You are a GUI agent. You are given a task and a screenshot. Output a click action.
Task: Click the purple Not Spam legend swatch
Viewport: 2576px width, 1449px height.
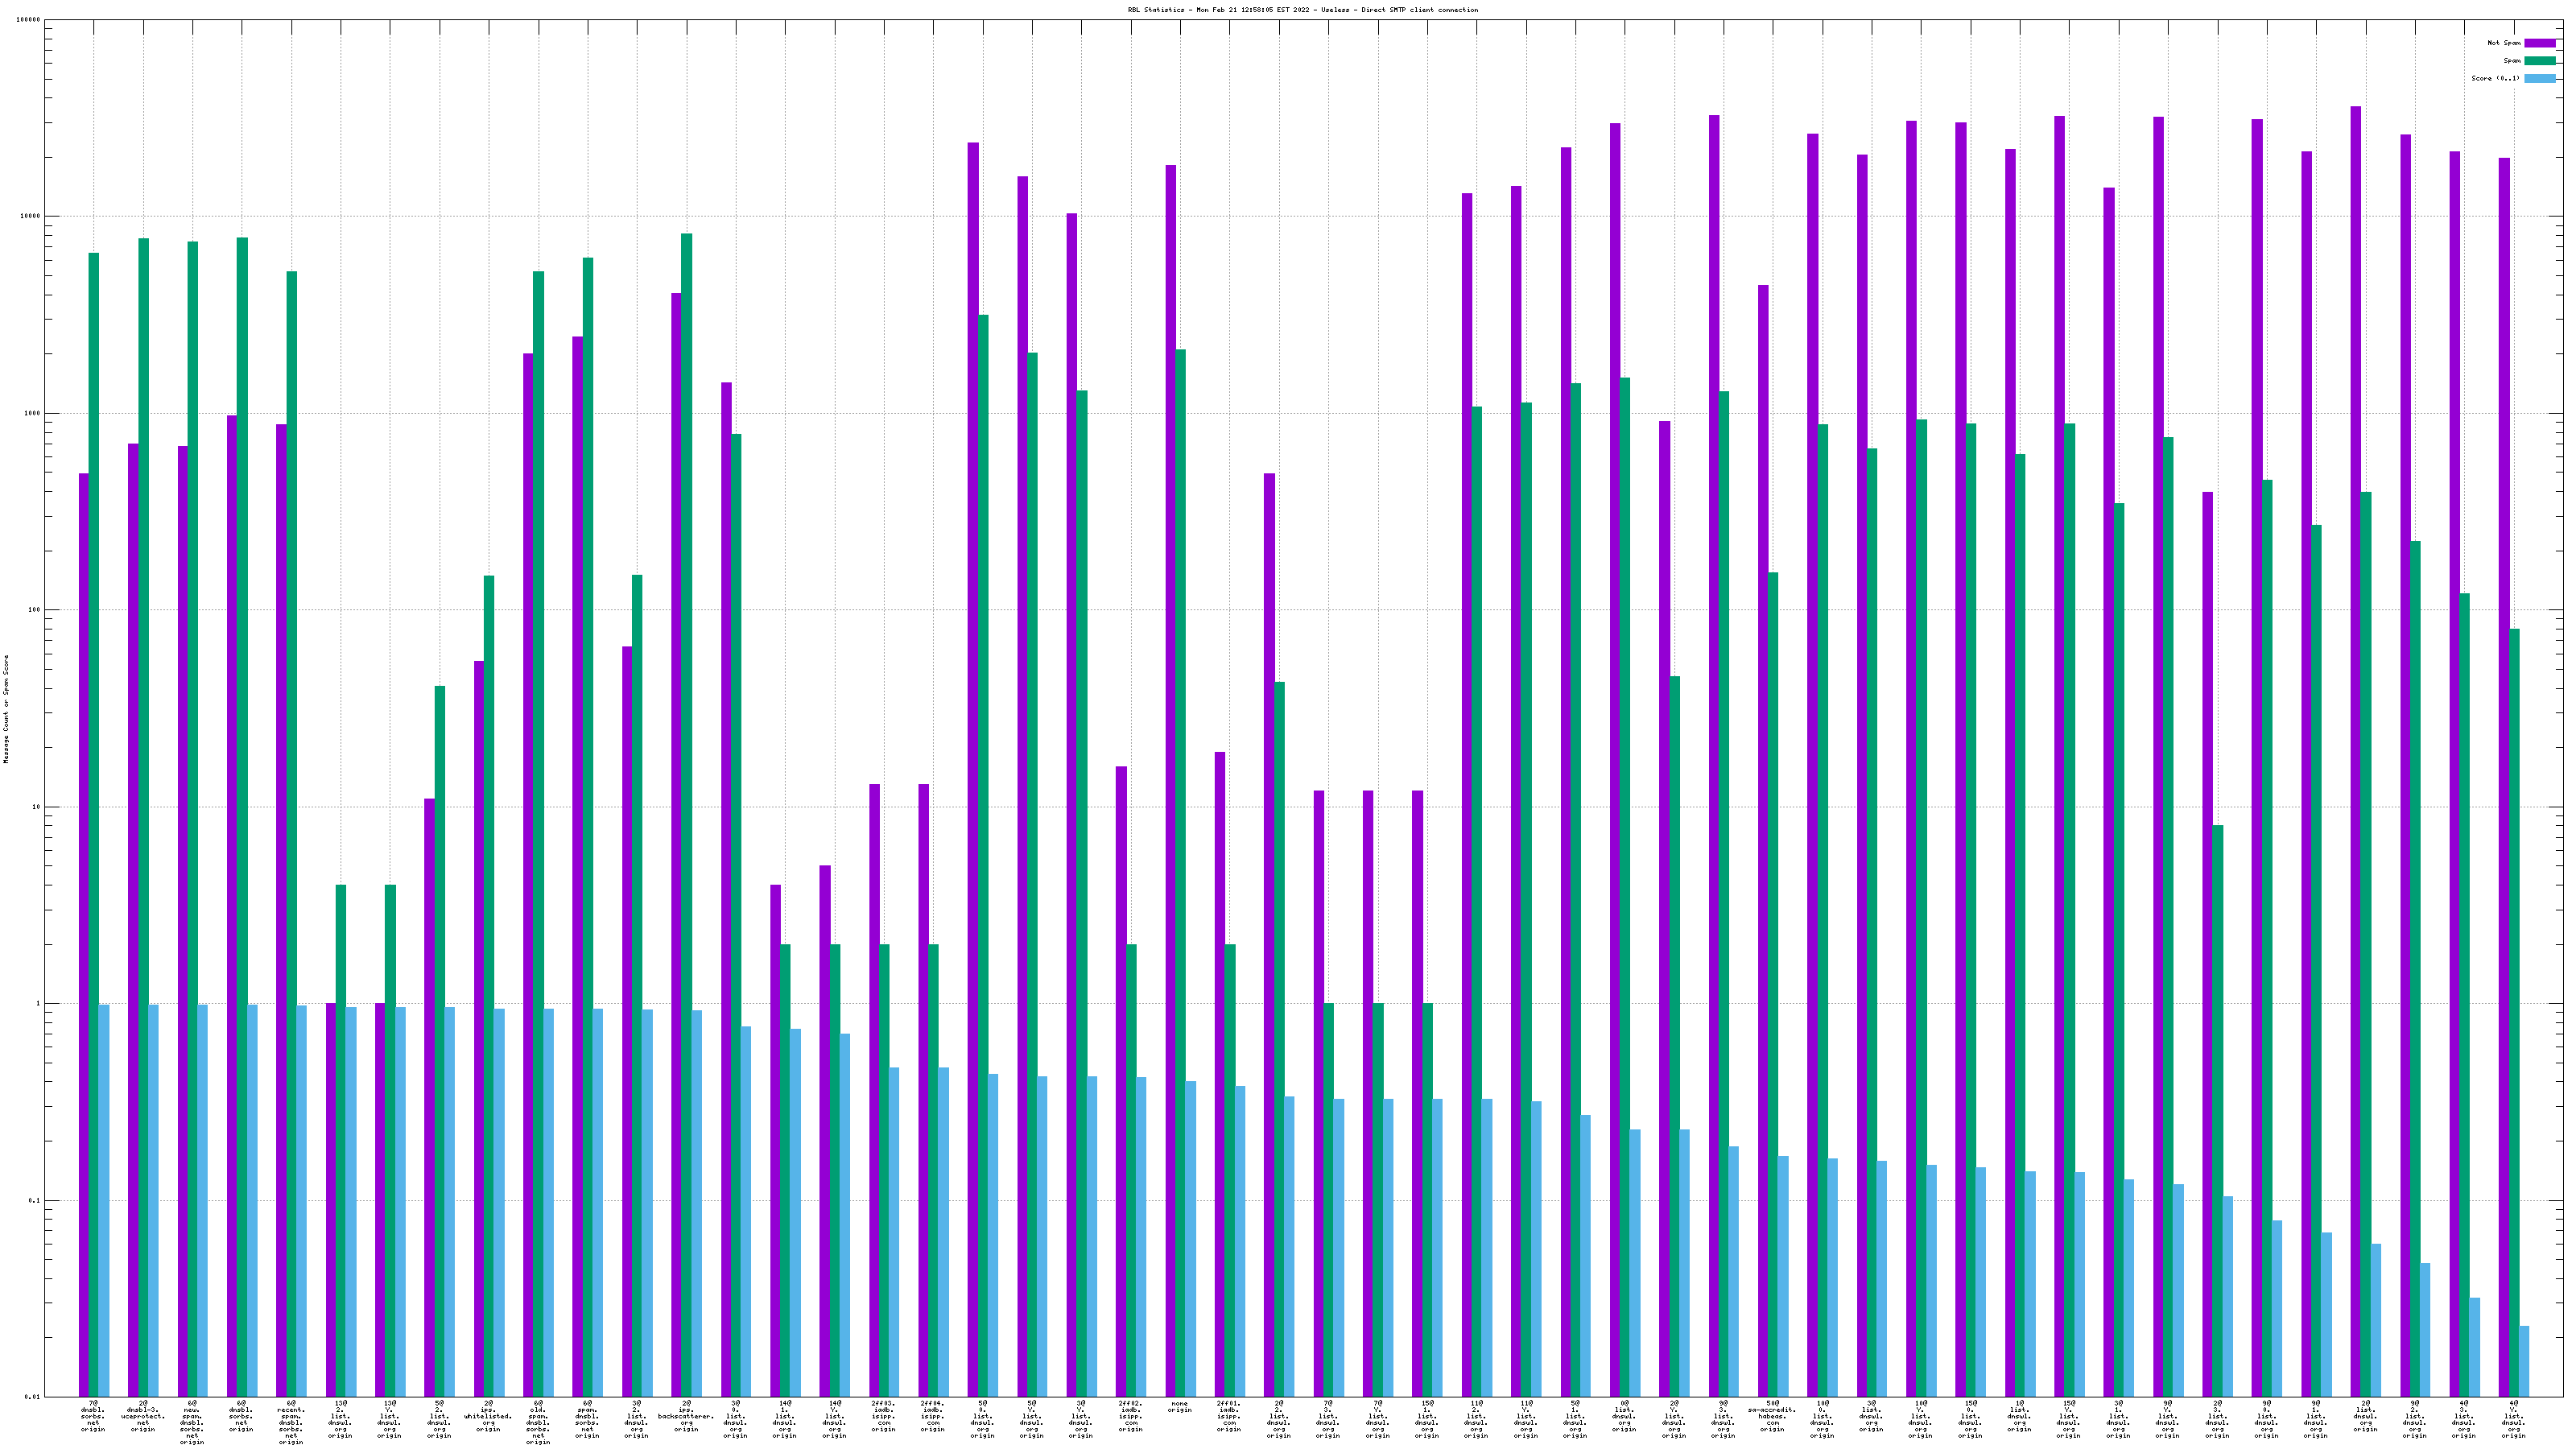(x=2539, y=43)
